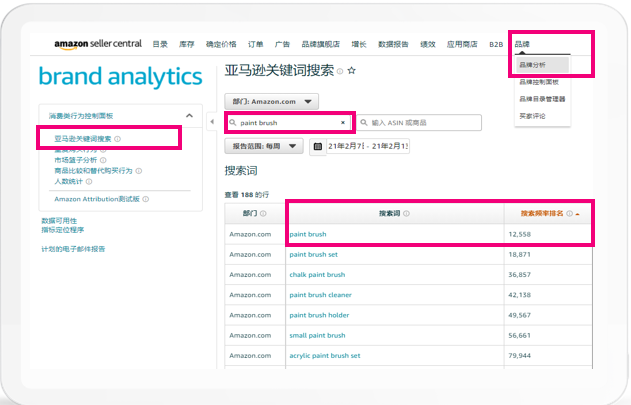Open the 目录 menu
This screenshot has height=405, width=631.
(x=160, y=44)
